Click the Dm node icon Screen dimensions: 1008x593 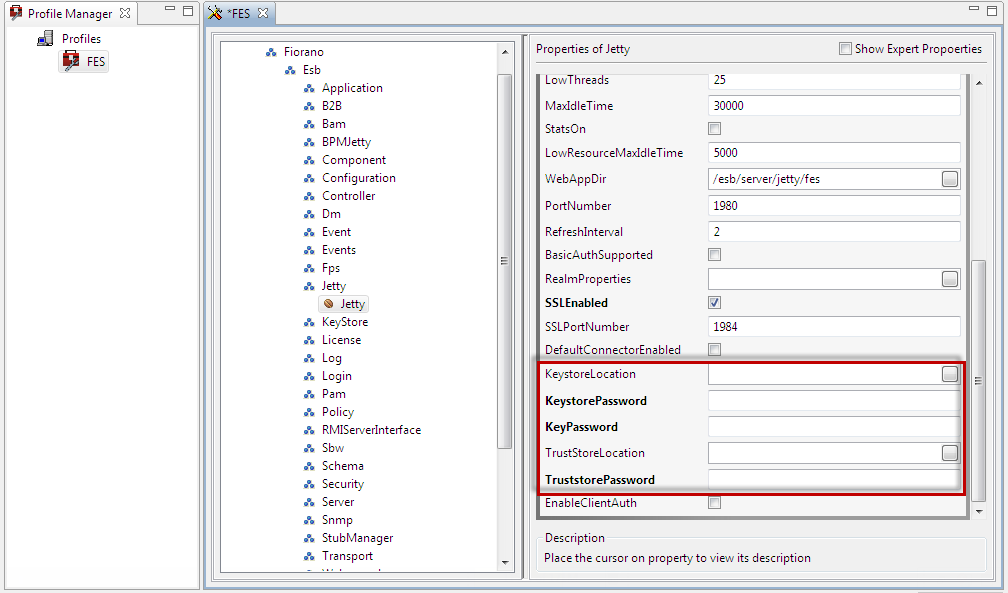tap(309, 214)
